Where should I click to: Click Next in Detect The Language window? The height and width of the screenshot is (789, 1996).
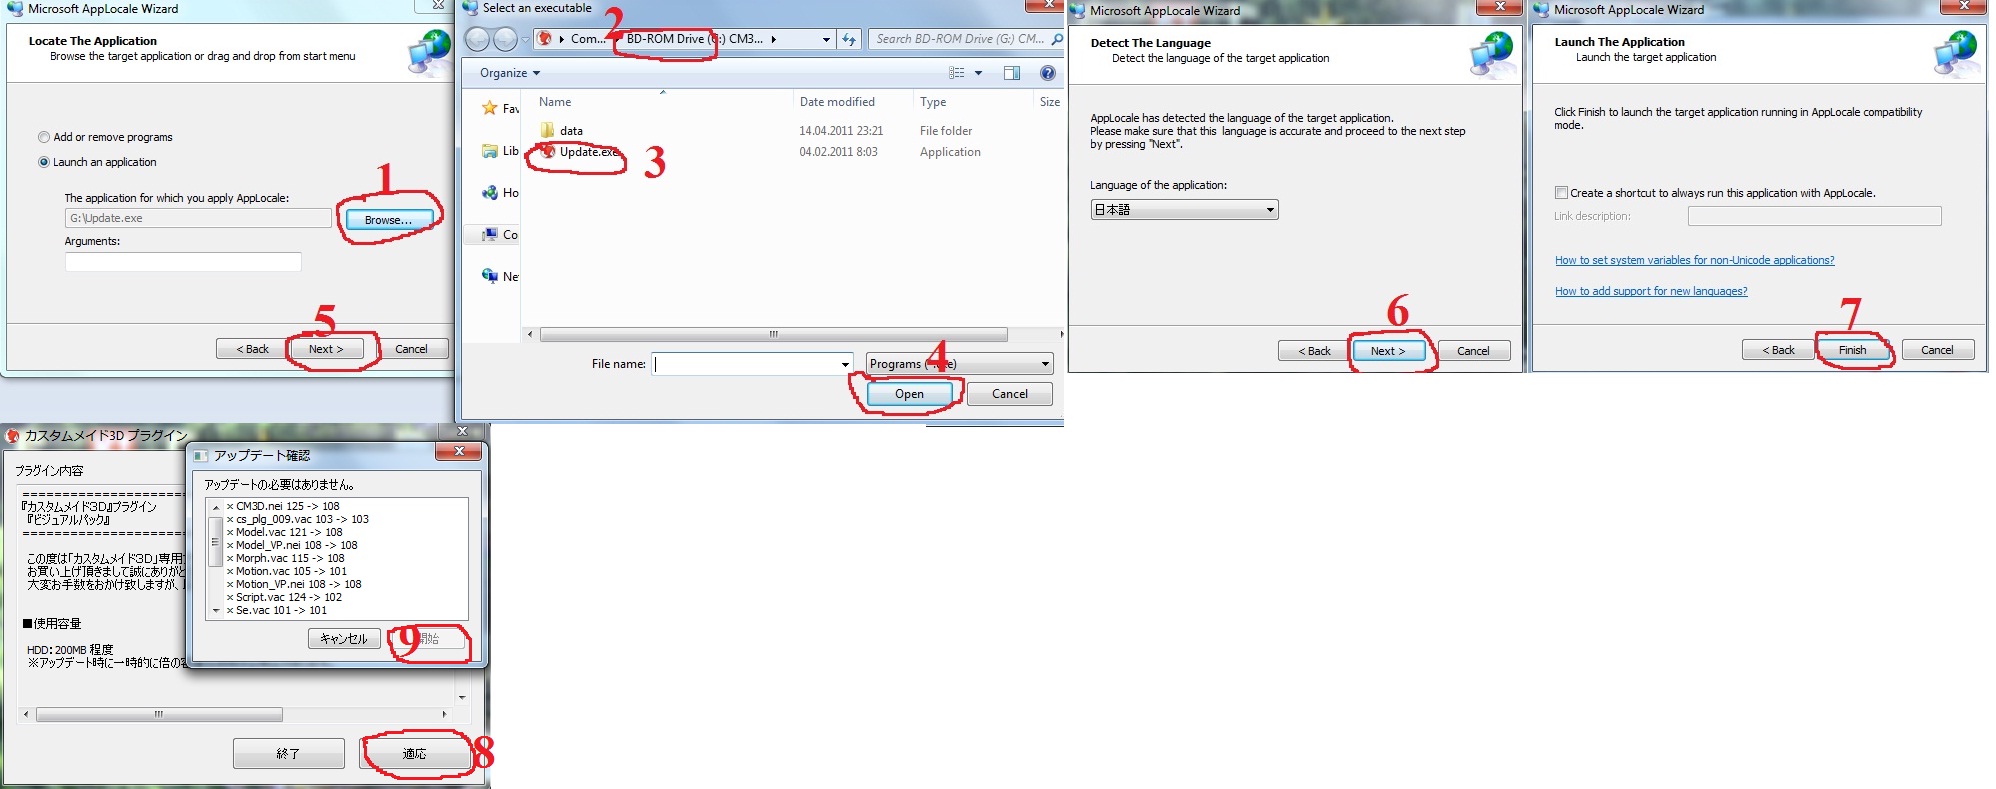tap(1388, 351)
